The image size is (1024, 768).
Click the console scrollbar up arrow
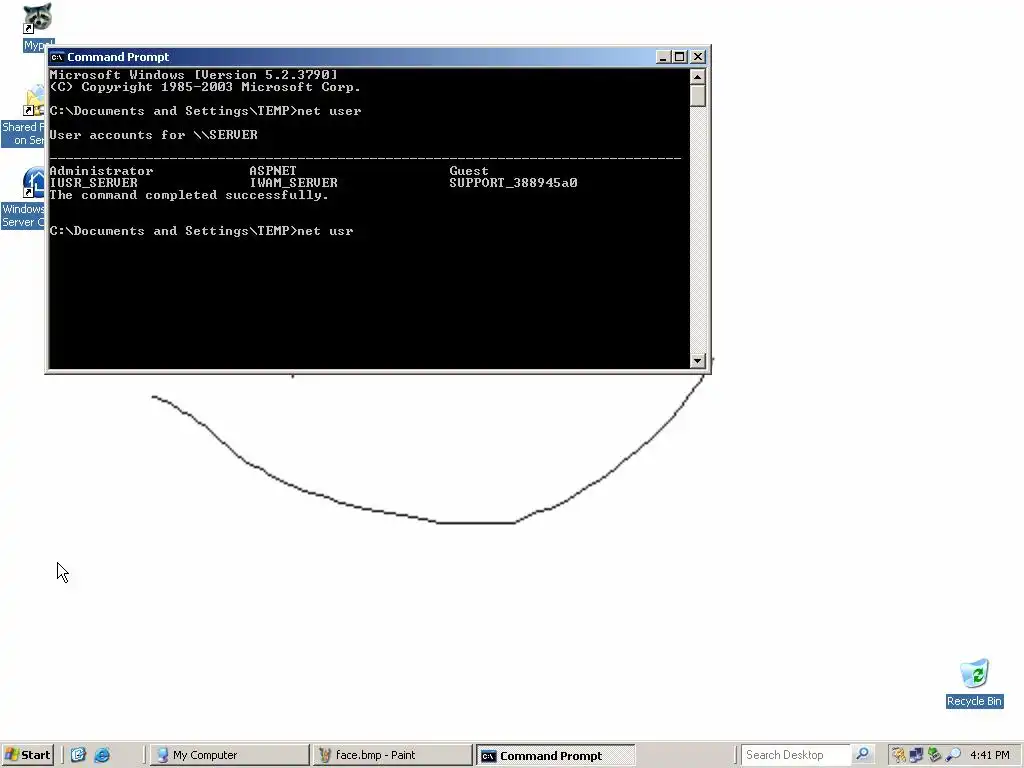point(697,76)
